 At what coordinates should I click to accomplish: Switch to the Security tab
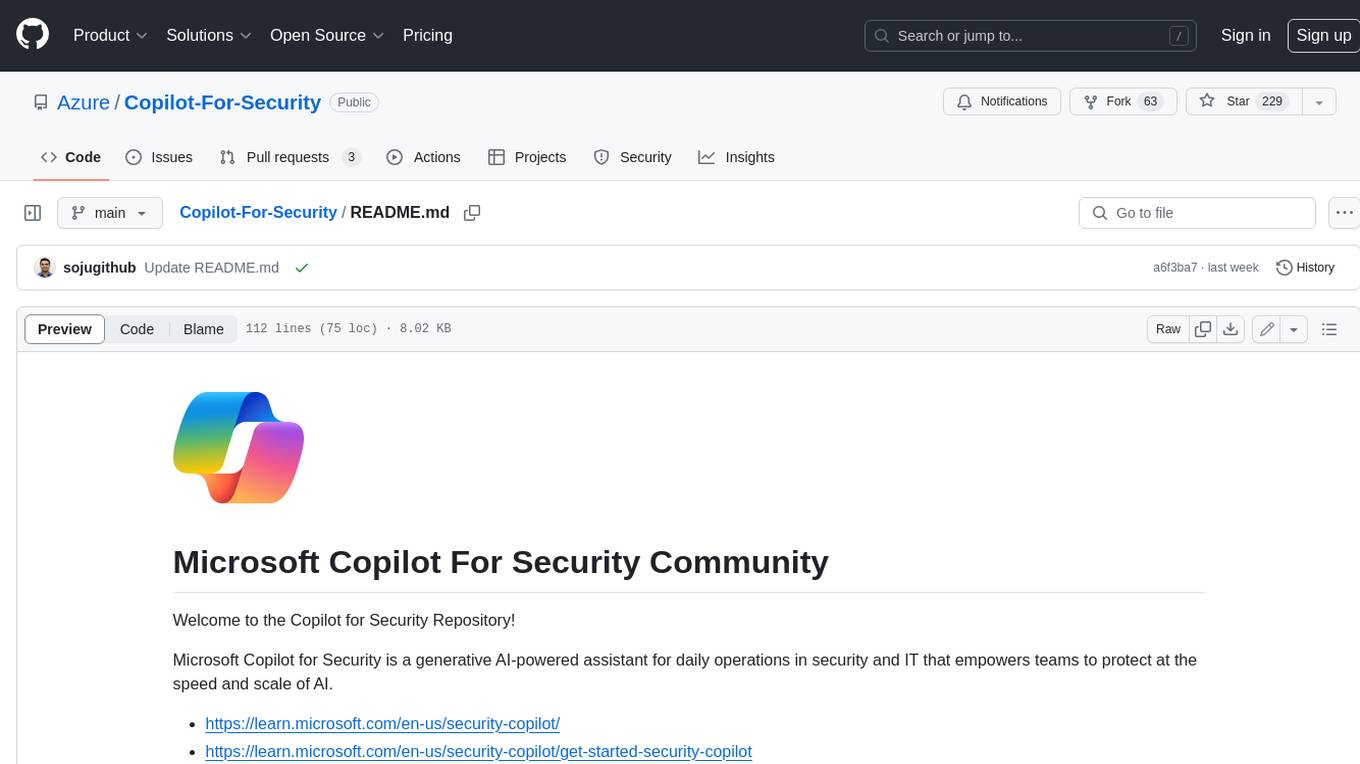click(633, 157)
